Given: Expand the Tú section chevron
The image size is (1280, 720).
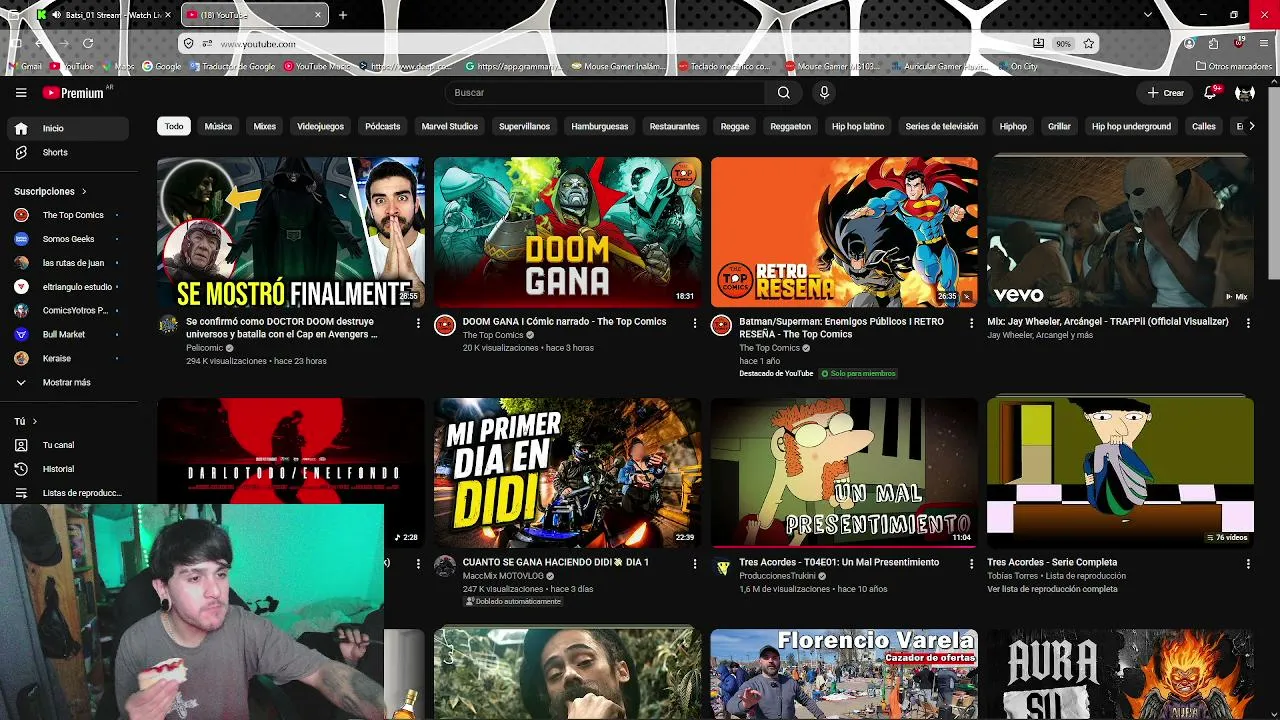Looking at the screenshot, I should (35, 422).
